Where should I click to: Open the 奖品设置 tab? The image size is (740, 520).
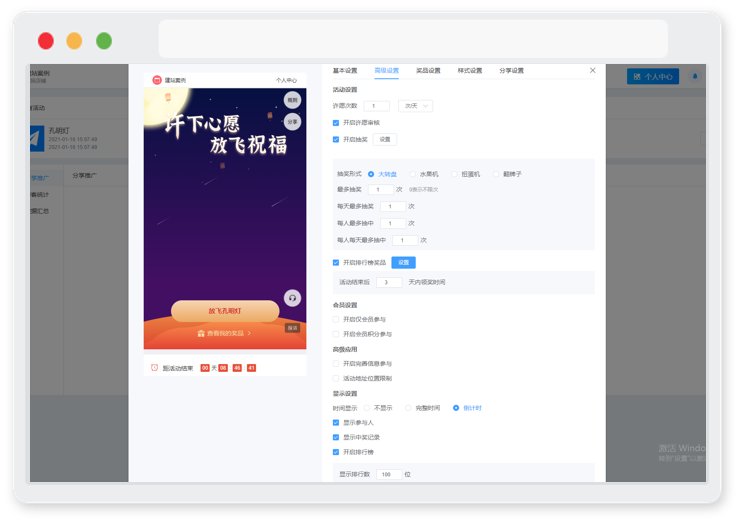click(428, 70)
